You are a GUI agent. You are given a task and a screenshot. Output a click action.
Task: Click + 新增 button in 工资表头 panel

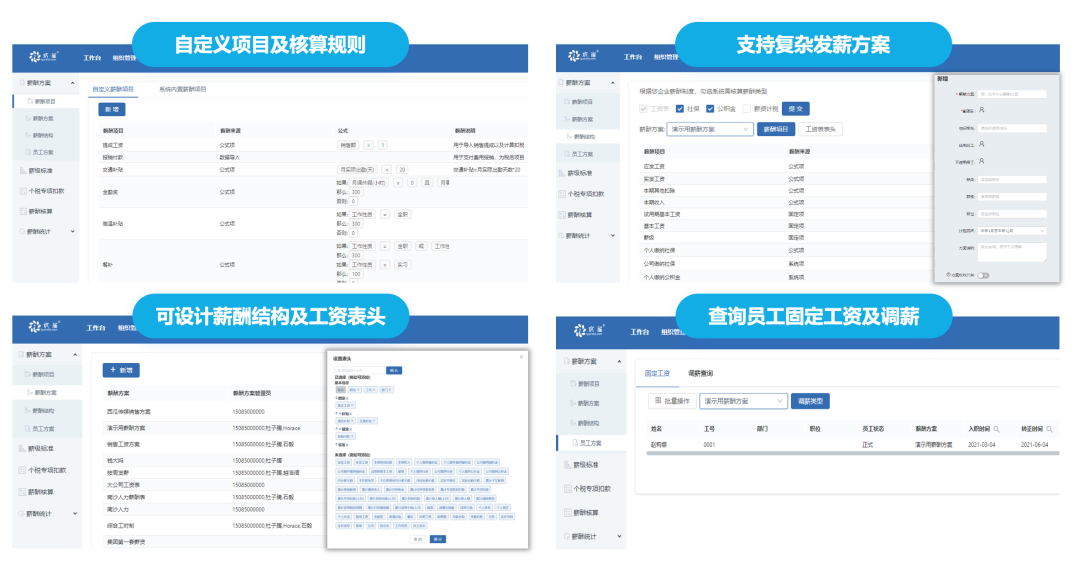(121, 370)
